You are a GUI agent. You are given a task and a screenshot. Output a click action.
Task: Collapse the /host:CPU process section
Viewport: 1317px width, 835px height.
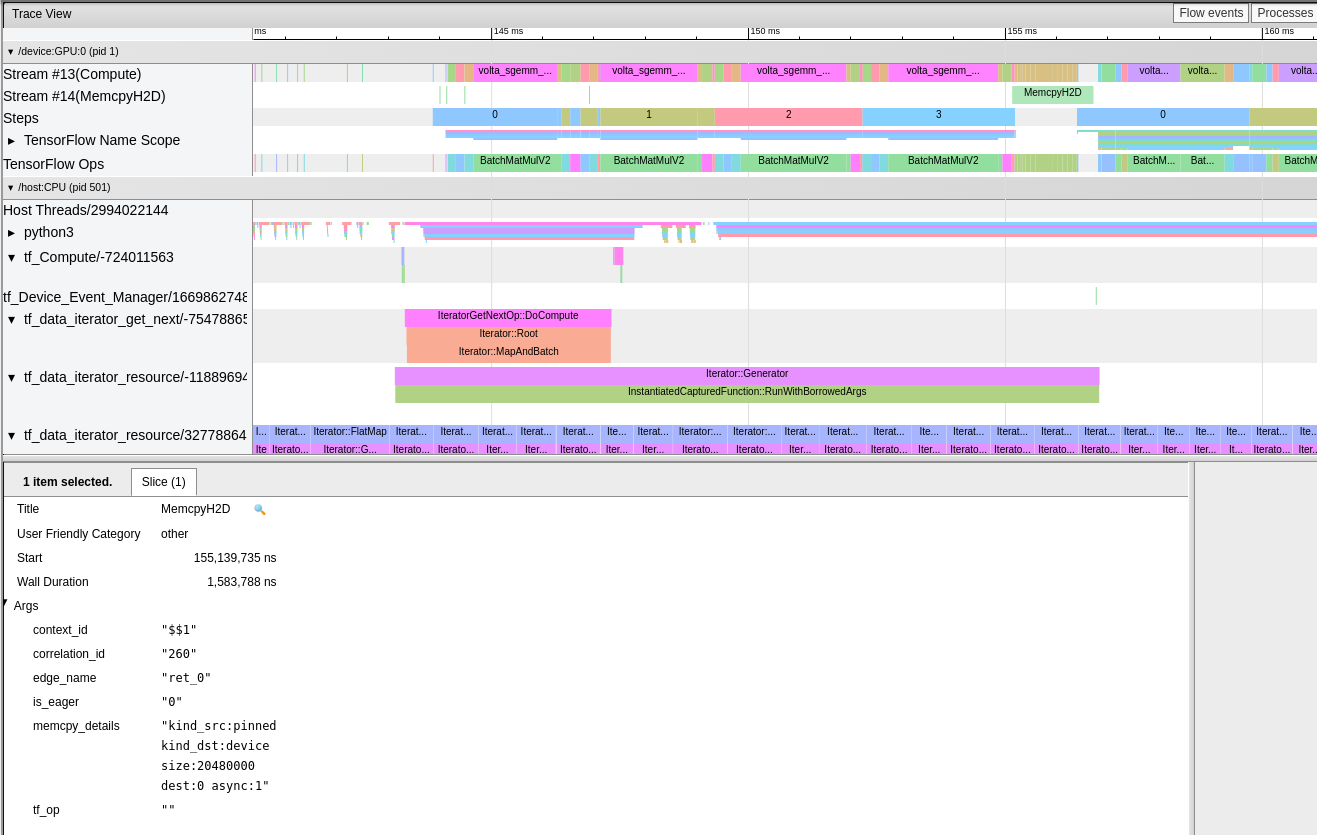point(10,187)
